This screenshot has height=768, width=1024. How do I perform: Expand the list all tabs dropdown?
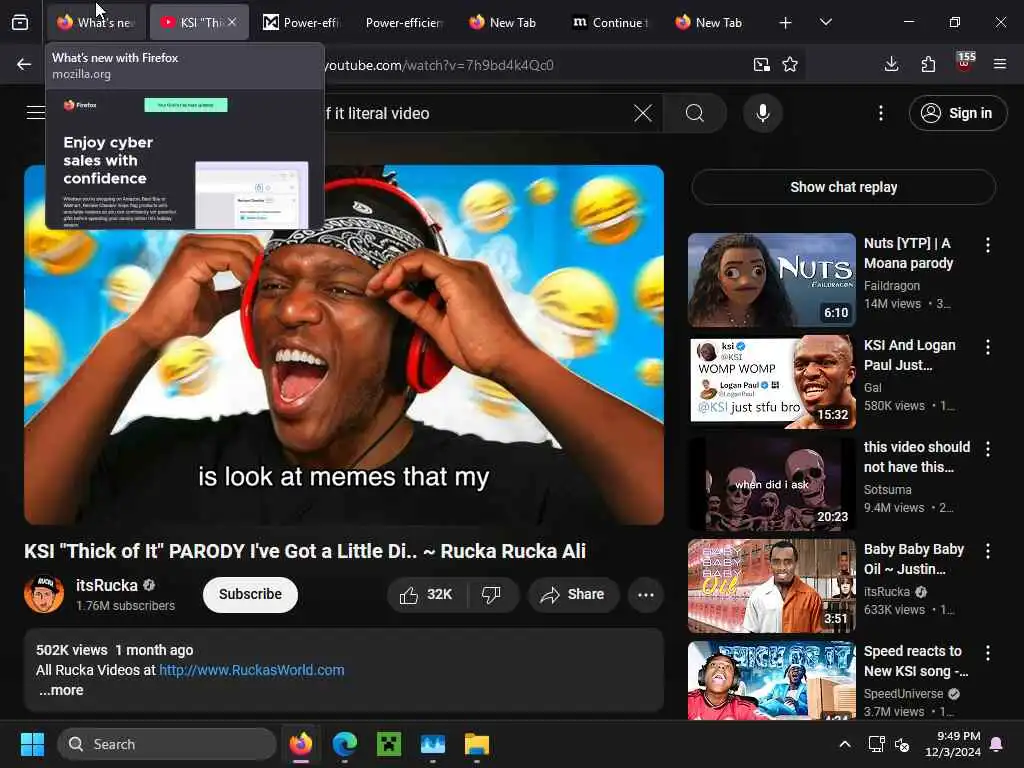[825, 23]
